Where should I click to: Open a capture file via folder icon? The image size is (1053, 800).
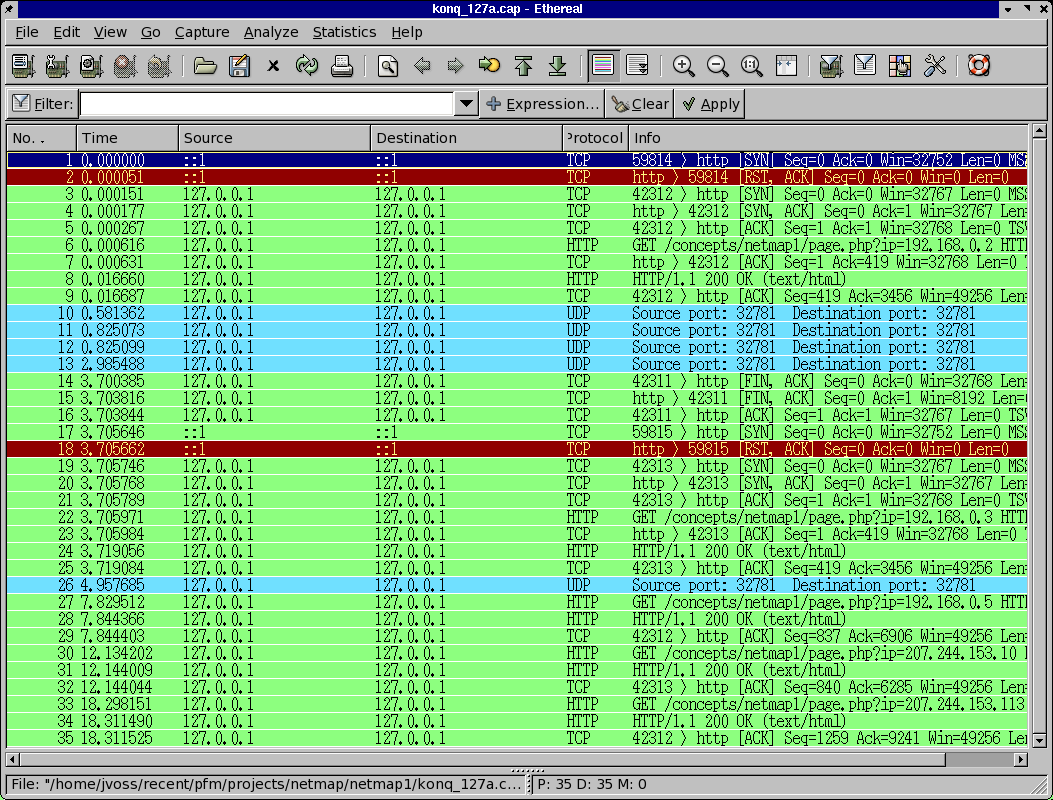point(205,66)
